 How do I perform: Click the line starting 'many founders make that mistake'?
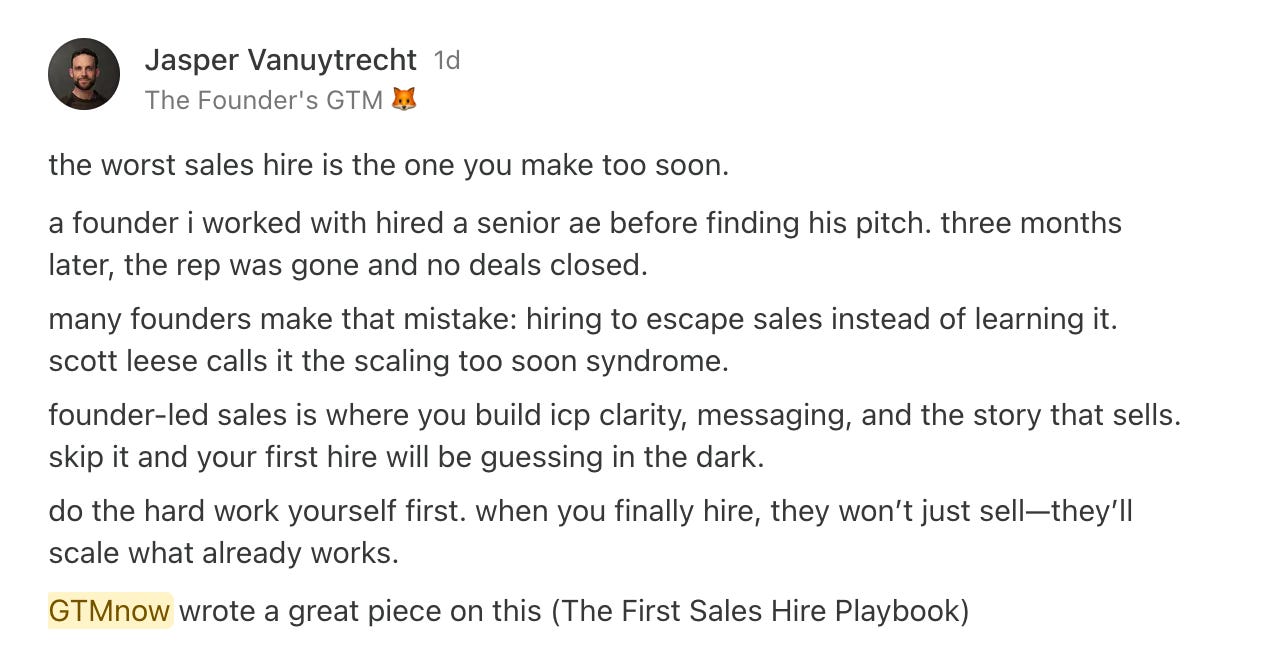pos(582,319)
